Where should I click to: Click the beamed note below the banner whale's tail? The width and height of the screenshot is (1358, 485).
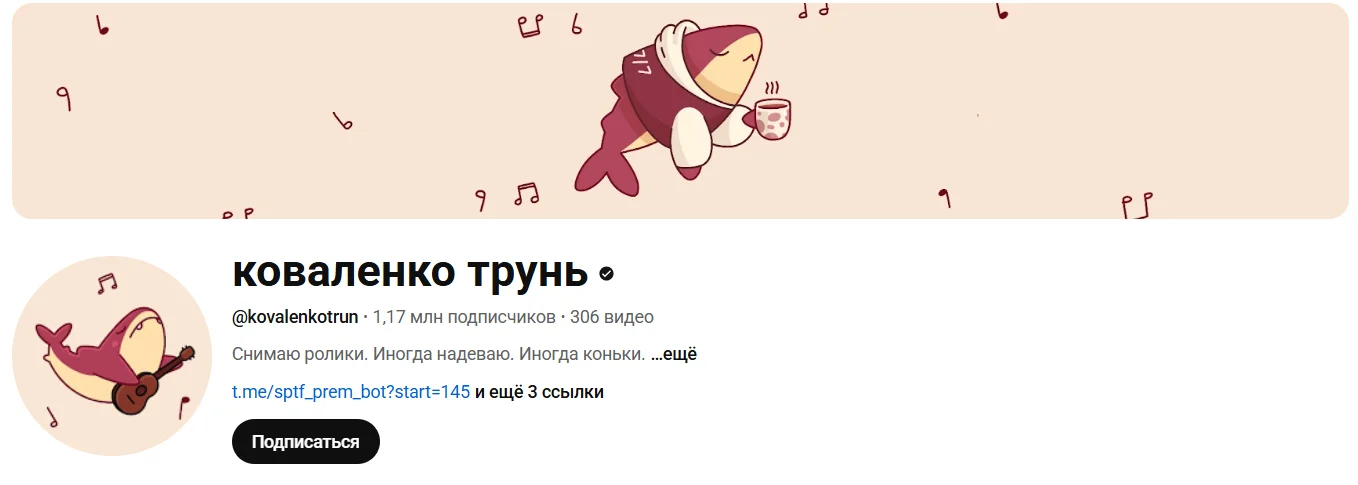pos(526,193)
